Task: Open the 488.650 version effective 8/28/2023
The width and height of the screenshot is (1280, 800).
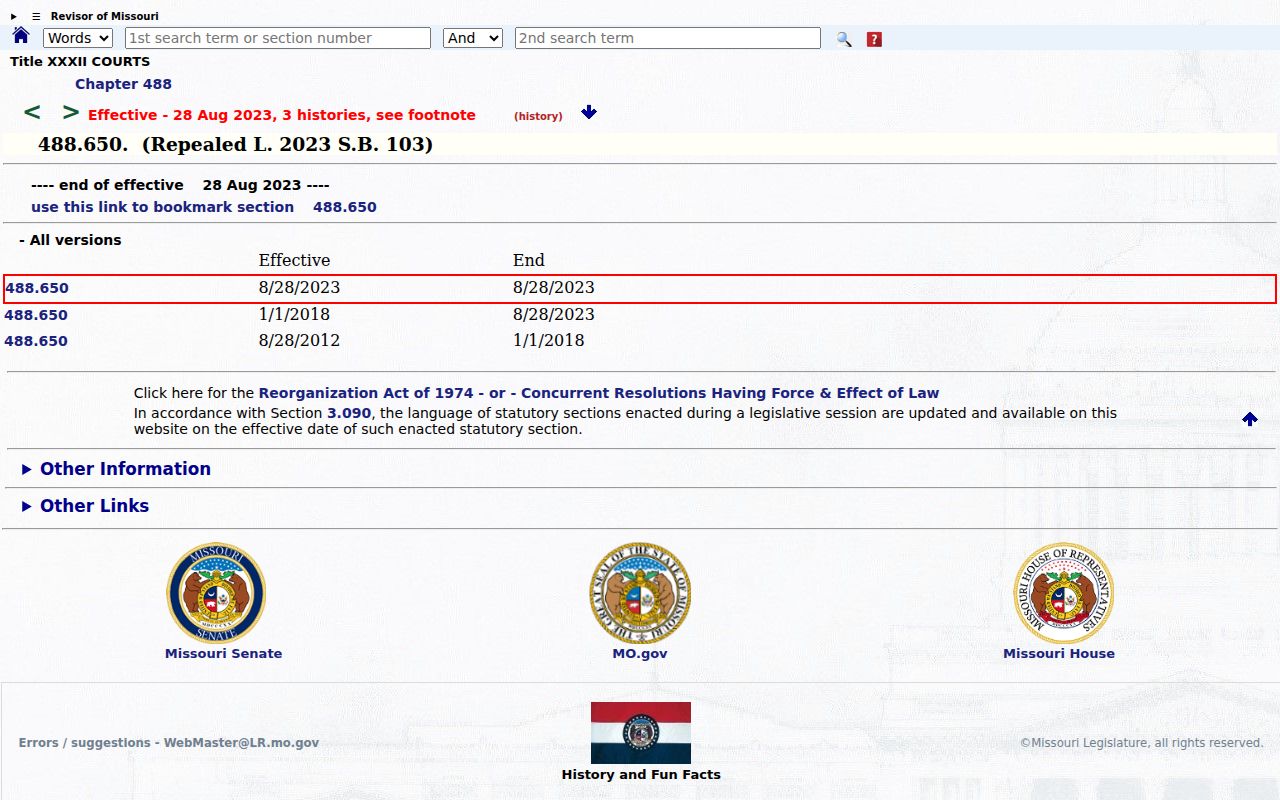Action: (37, 288)
